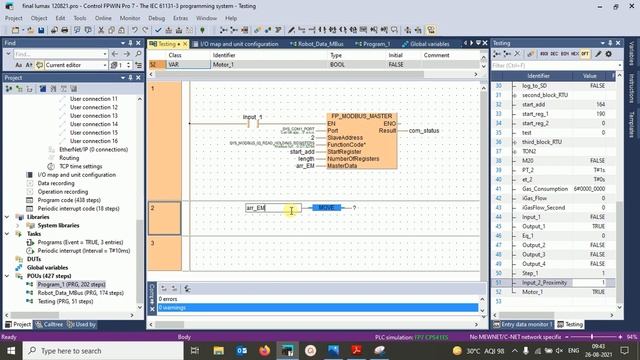Screen dimensions: 640x360
Task: Click the Print icon in the toolbar
Action: (64, 30)
